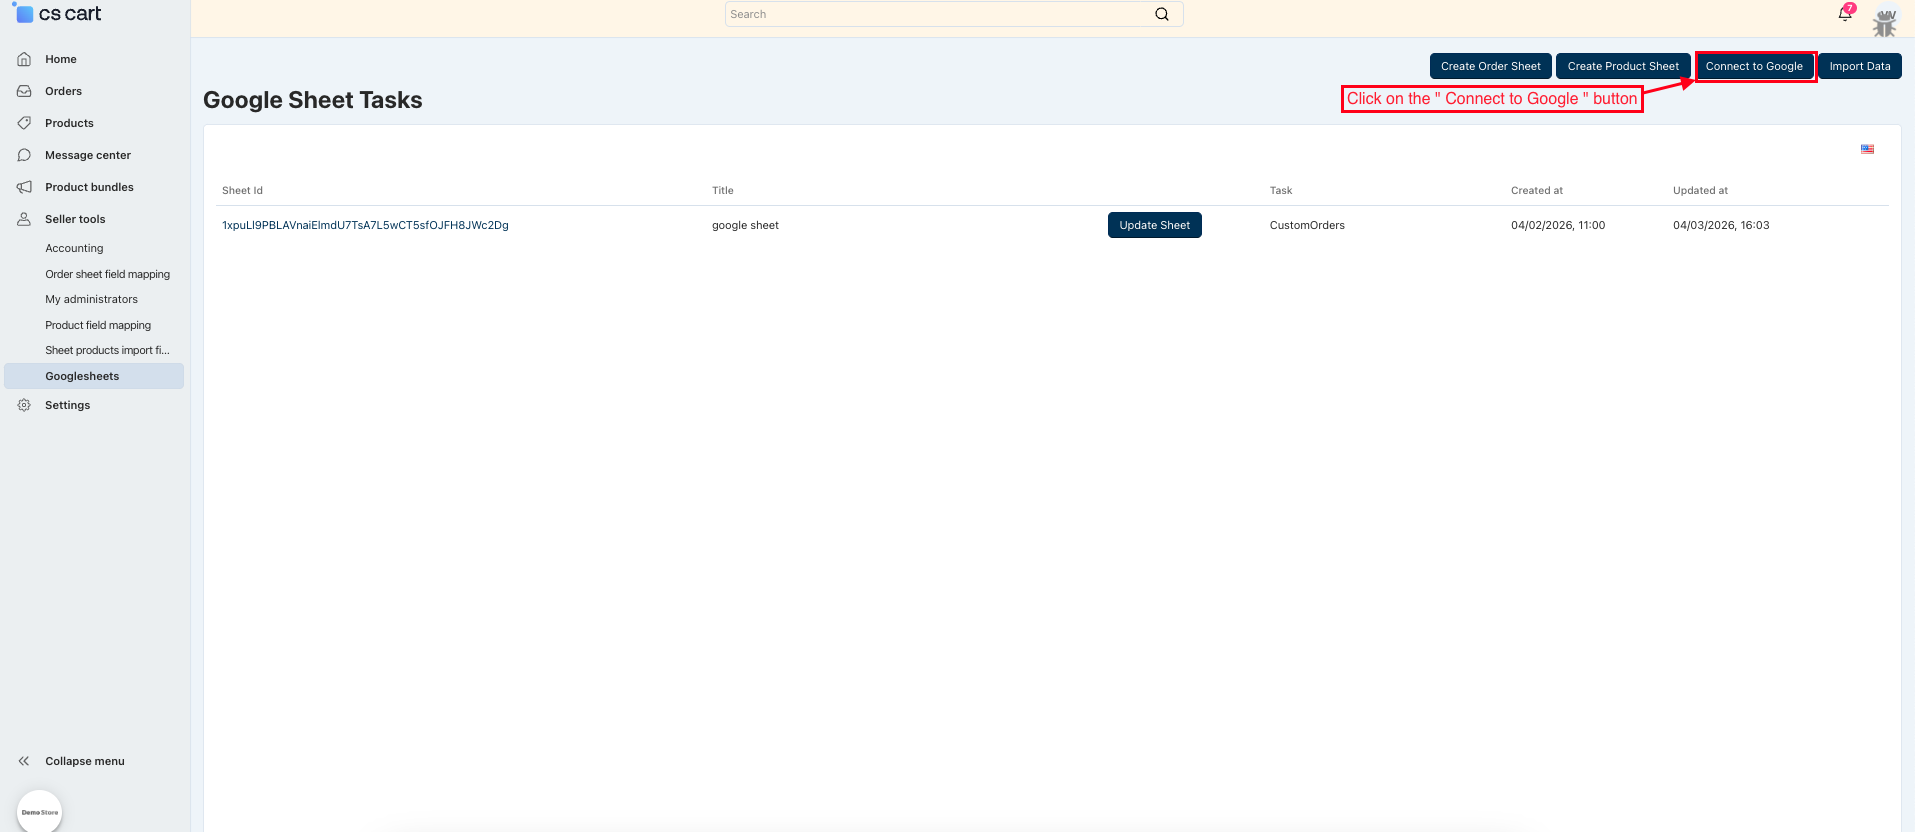
Task: Open the notifications bell
Action: (x=1845, y=14)
